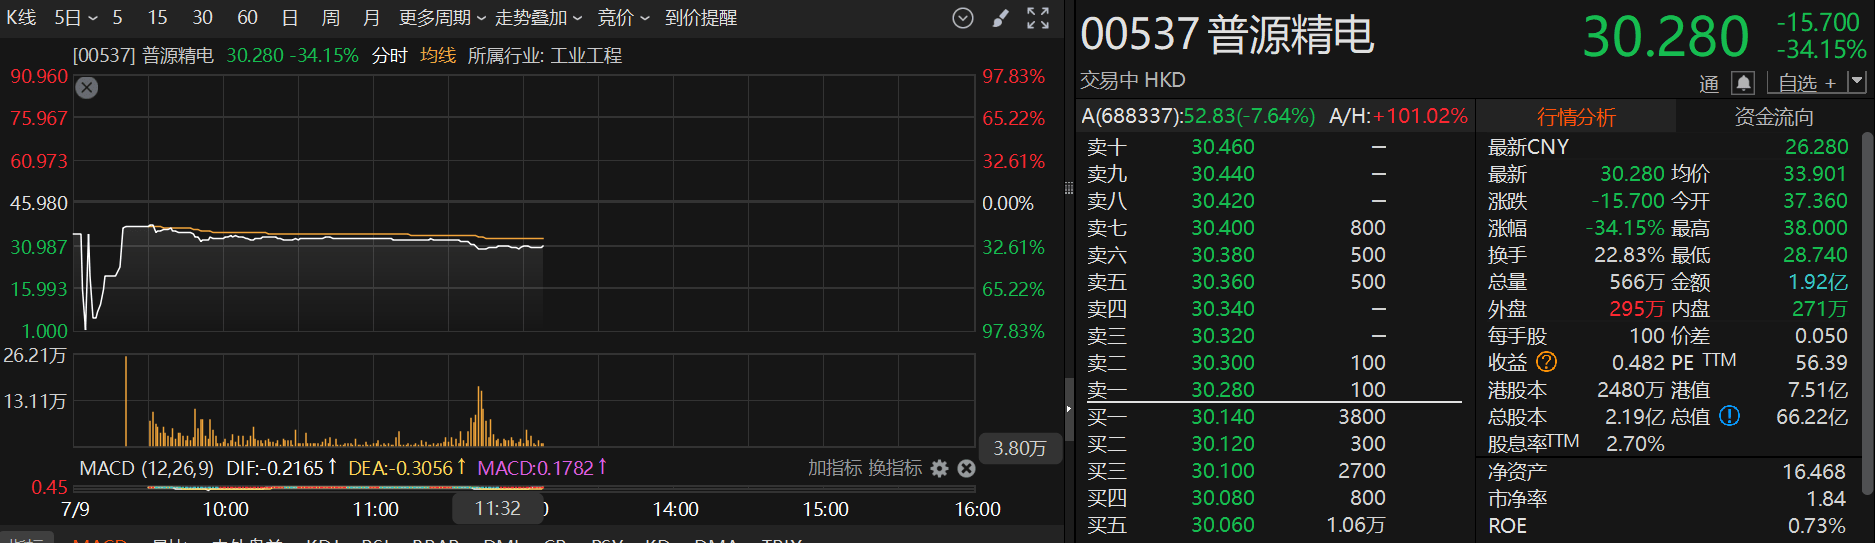Collapse the quote side panel with the arrow
Image resolution: width=1875 pixels, height=543 pixels.
[x=1069, y=409]
